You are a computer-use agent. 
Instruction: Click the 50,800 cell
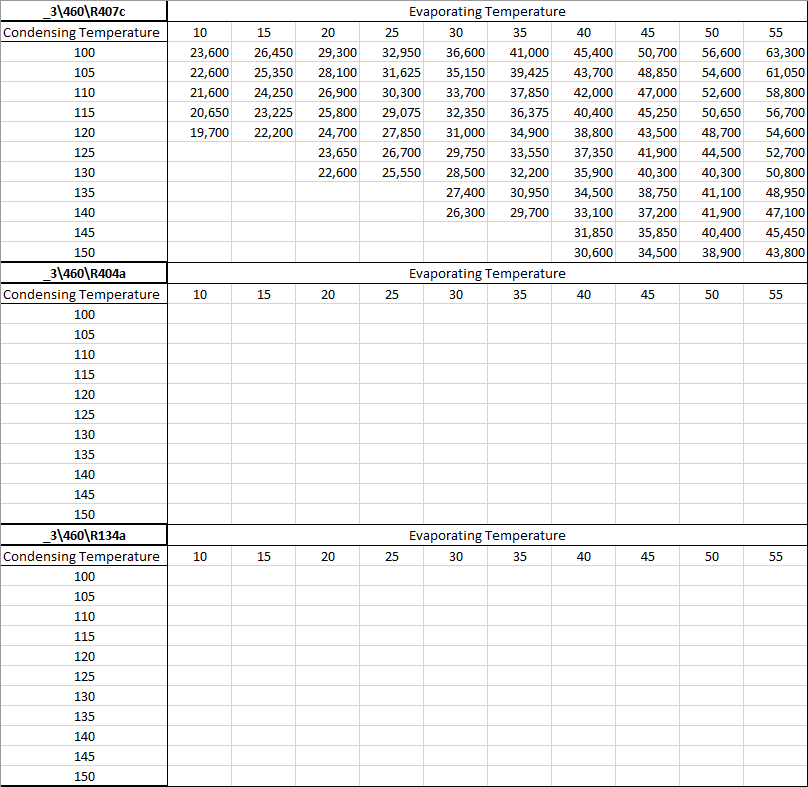click(x=775, y=173)
